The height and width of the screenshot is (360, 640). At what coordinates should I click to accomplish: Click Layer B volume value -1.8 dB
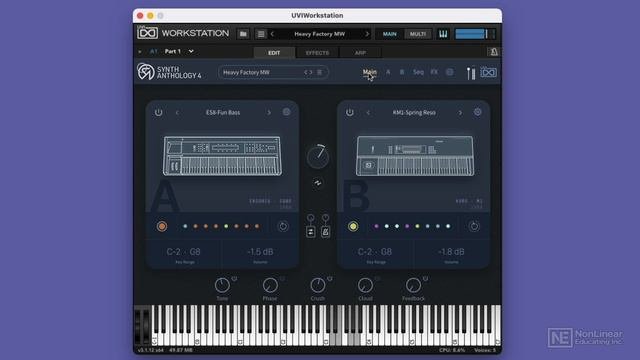[x=451, y=252]
